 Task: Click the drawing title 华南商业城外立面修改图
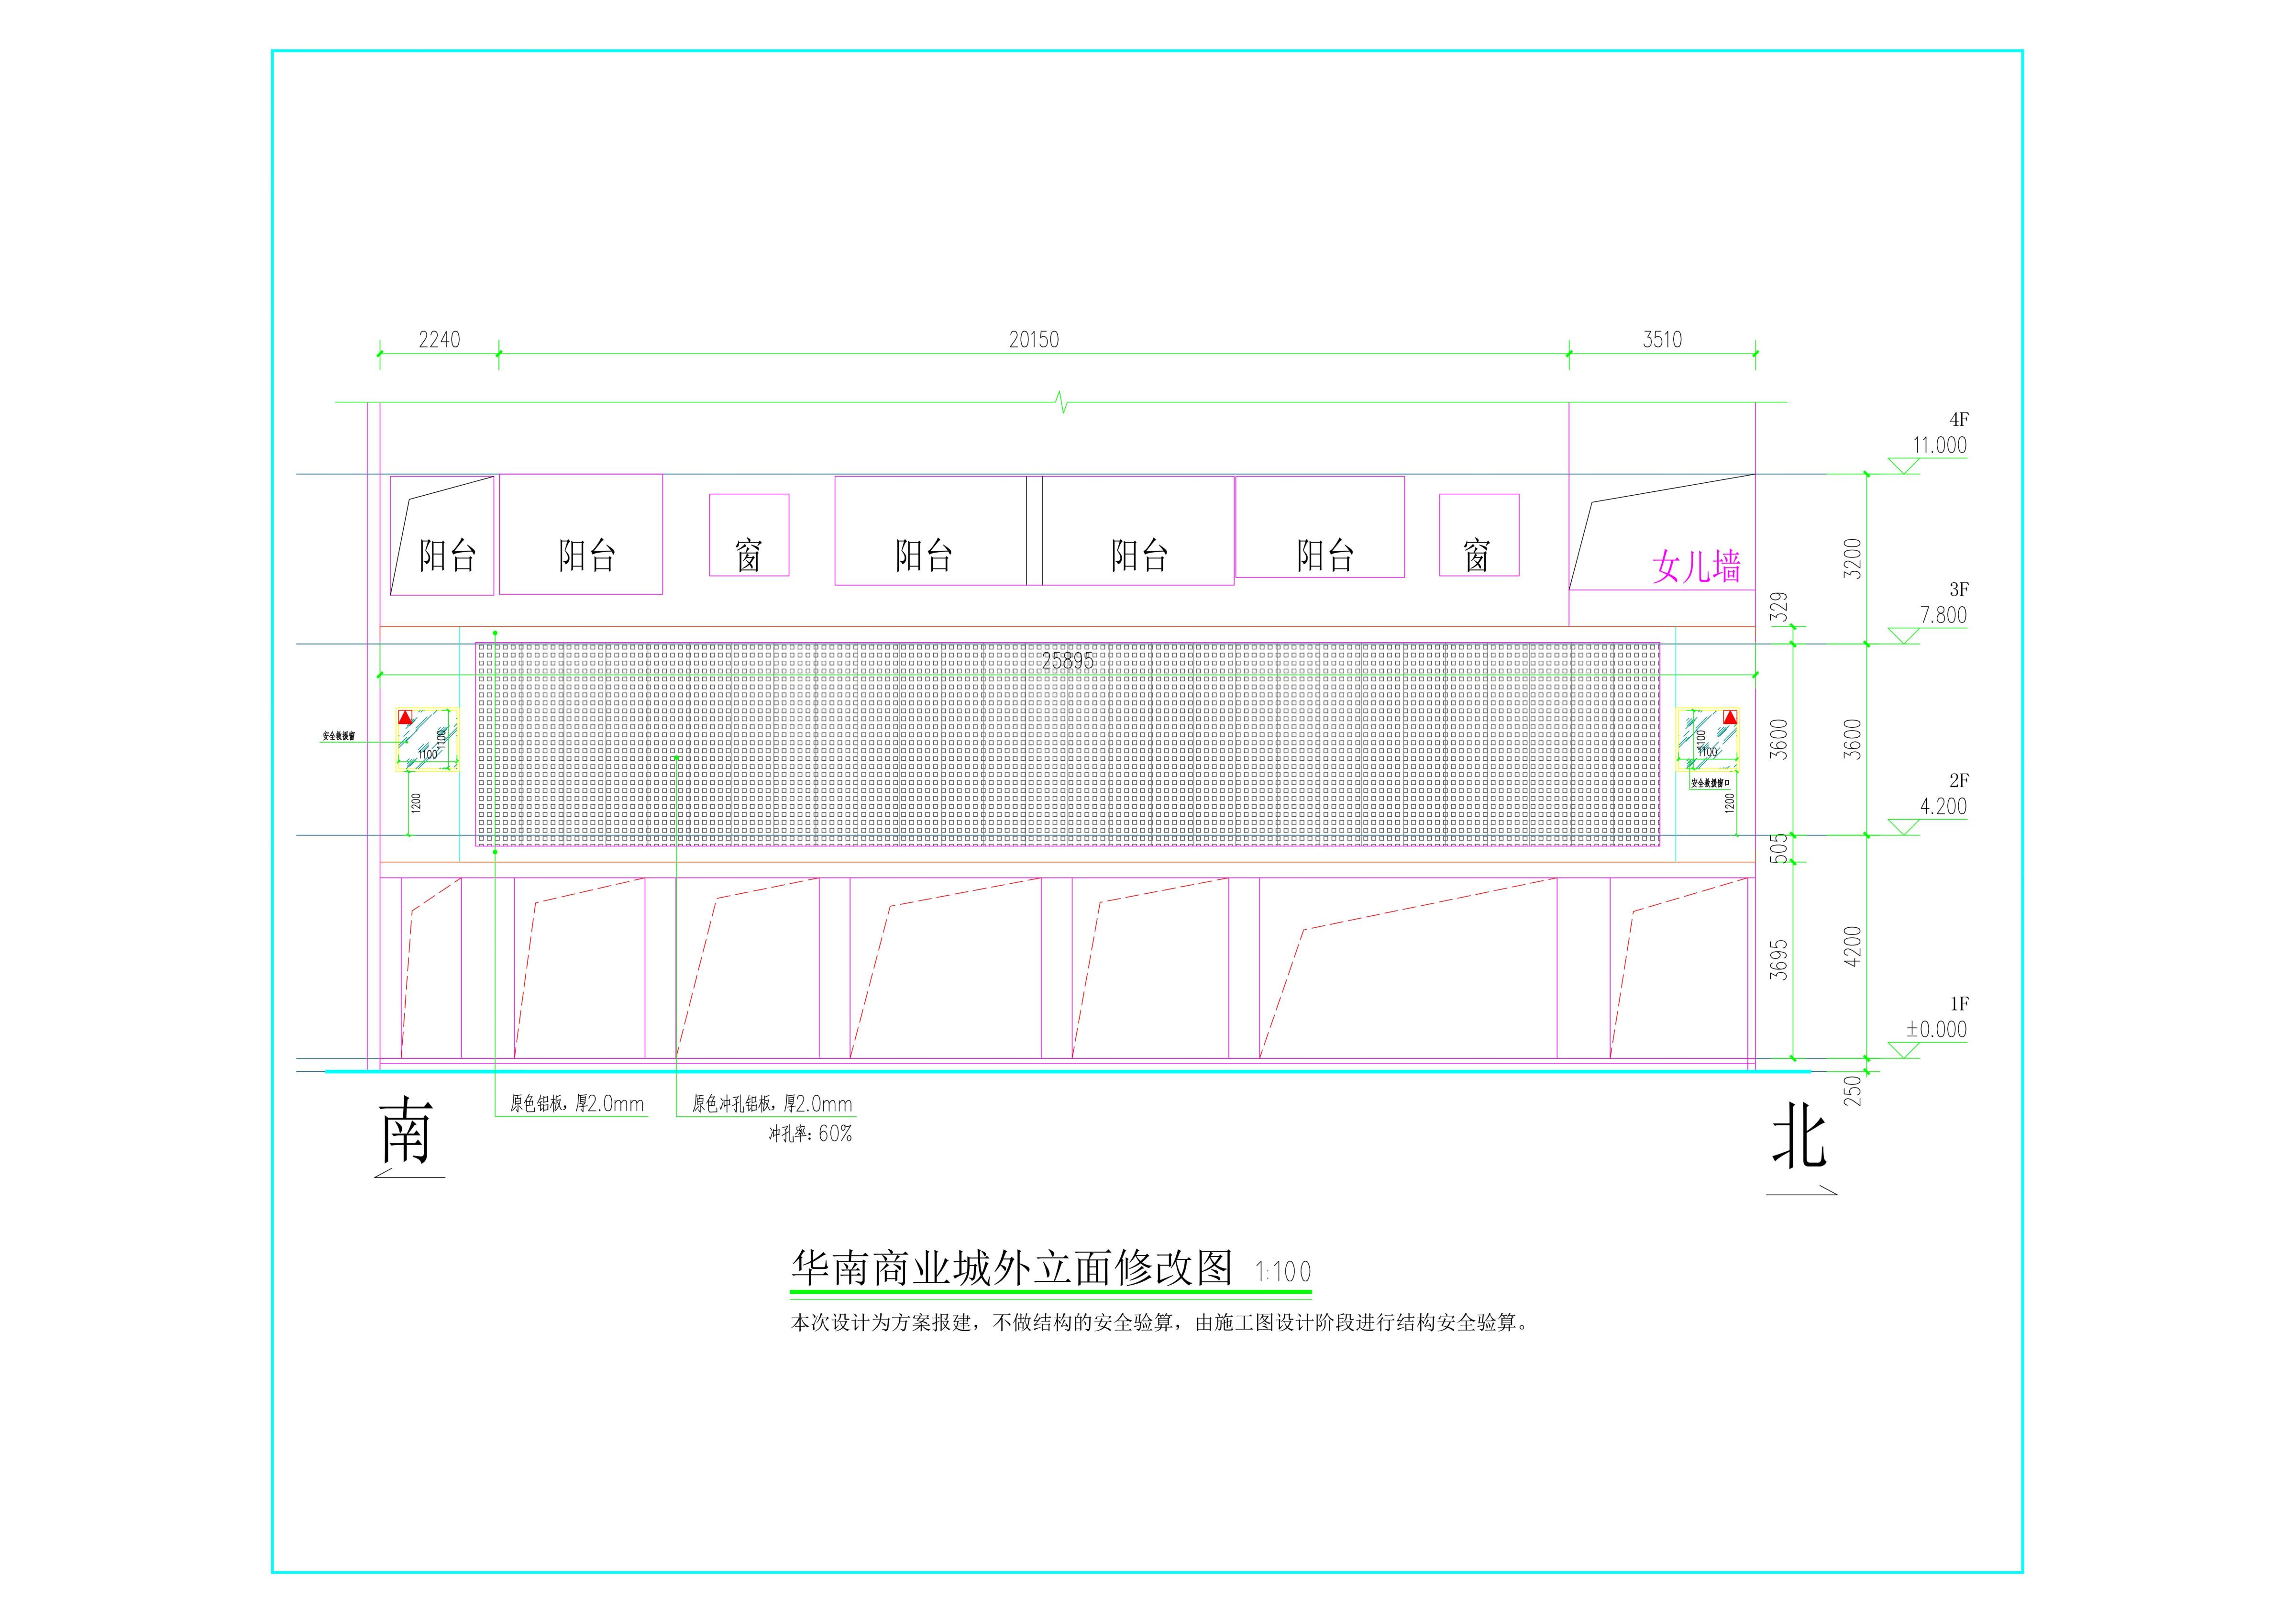coord(1012,1268)
